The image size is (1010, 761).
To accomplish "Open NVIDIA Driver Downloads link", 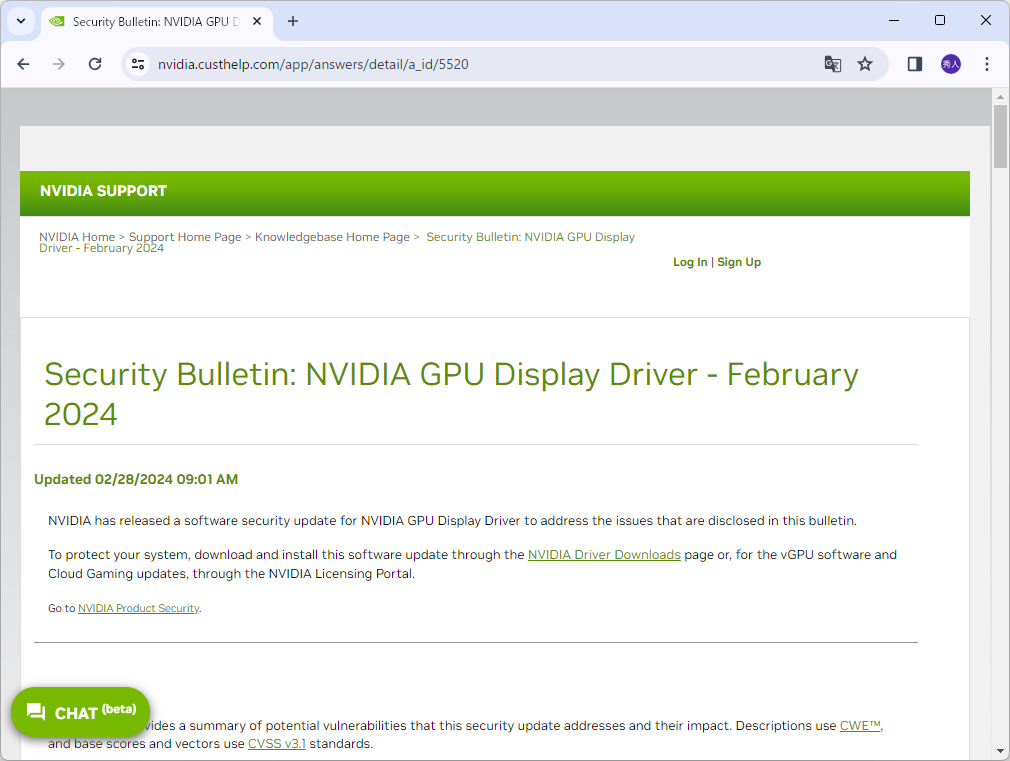I will (604, 555).
